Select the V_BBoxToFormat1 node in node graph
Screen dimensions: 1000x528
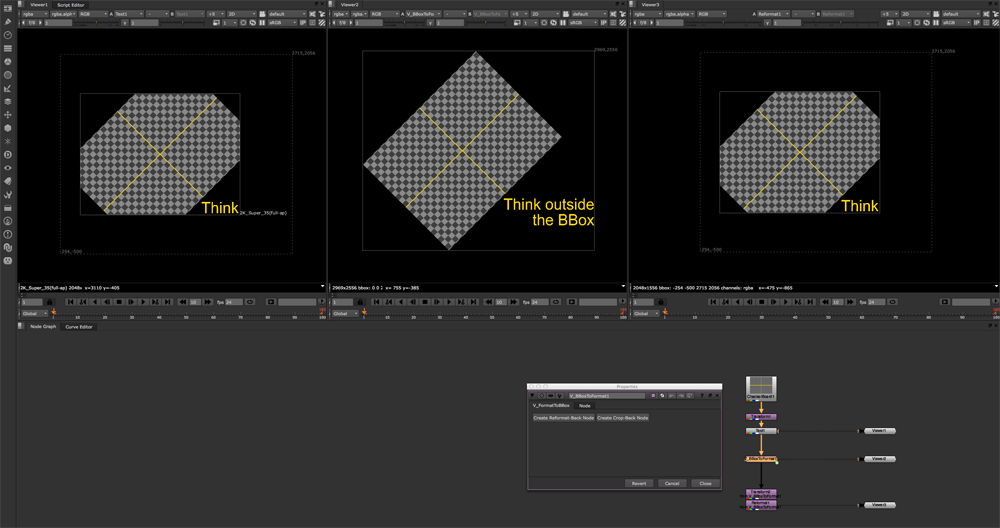tap(761, 458)
